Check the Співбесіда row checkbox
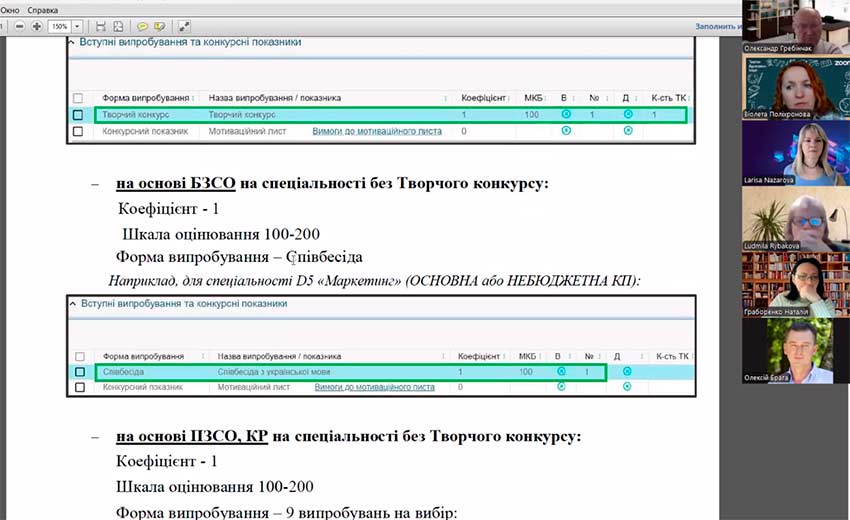The height and width of the screenshot is (520, 850). [x=78, y=372]
